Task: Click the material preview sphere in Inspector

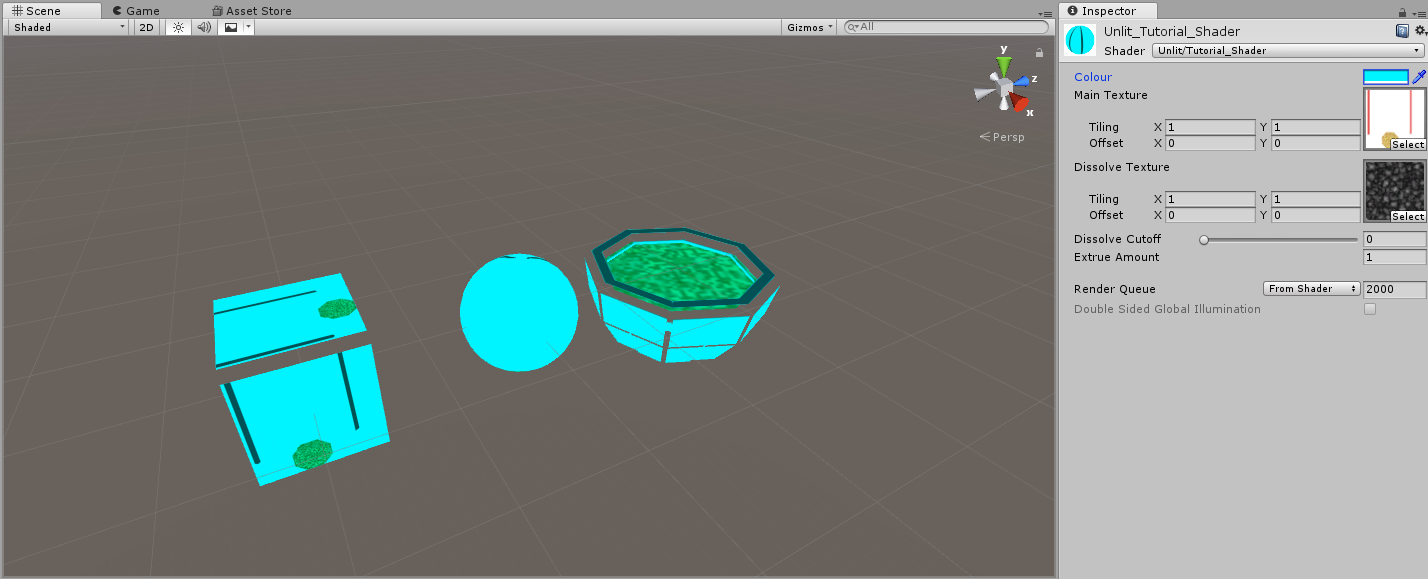Action: 1079,40
